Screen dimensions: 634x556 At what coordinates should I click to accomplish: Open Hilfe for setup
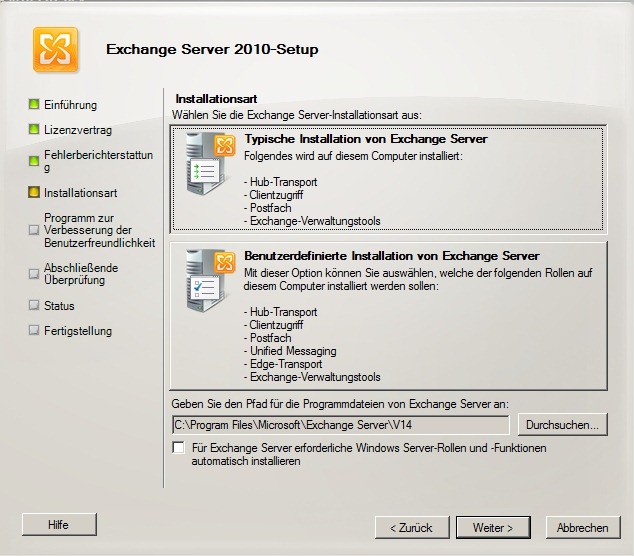click(58, 525)
